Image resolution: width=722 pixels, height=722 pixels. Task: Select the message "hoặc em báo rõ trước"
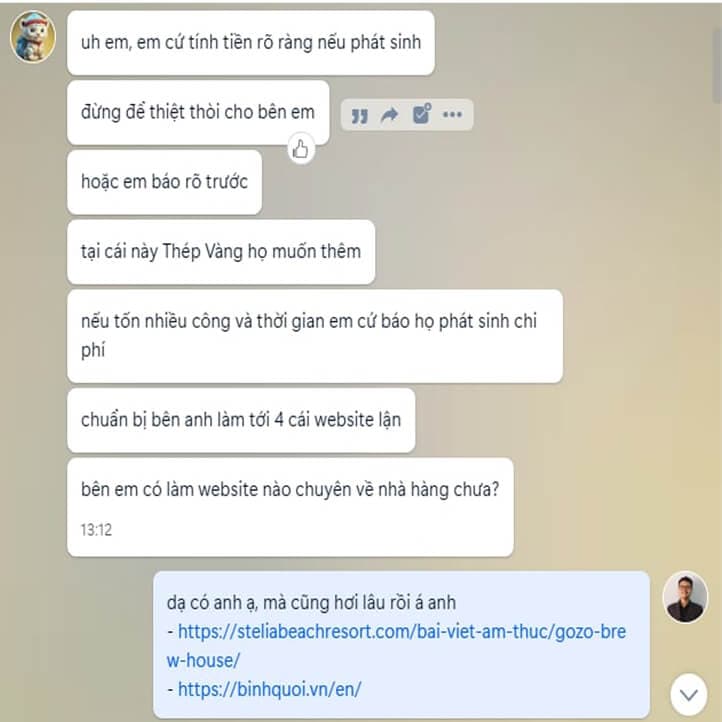tap(164, 182)
